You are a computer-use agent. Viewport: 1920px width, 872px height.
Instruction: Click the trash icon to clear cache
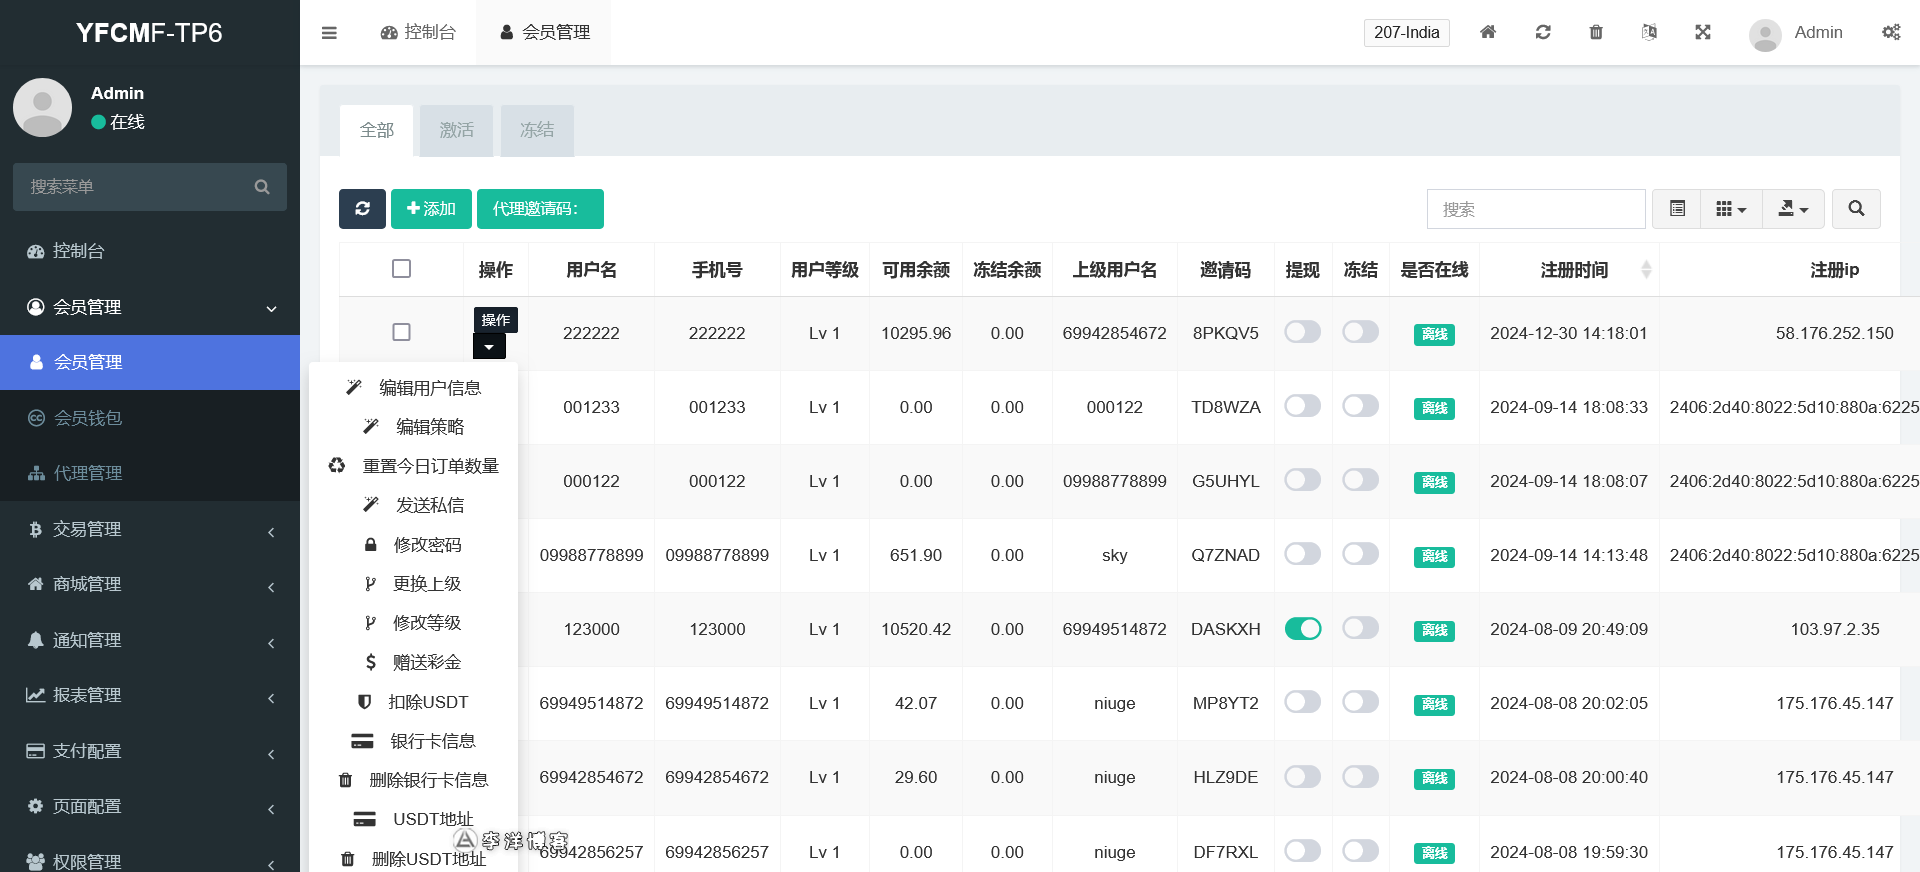pyautogui.click(x=1596, y=32)
